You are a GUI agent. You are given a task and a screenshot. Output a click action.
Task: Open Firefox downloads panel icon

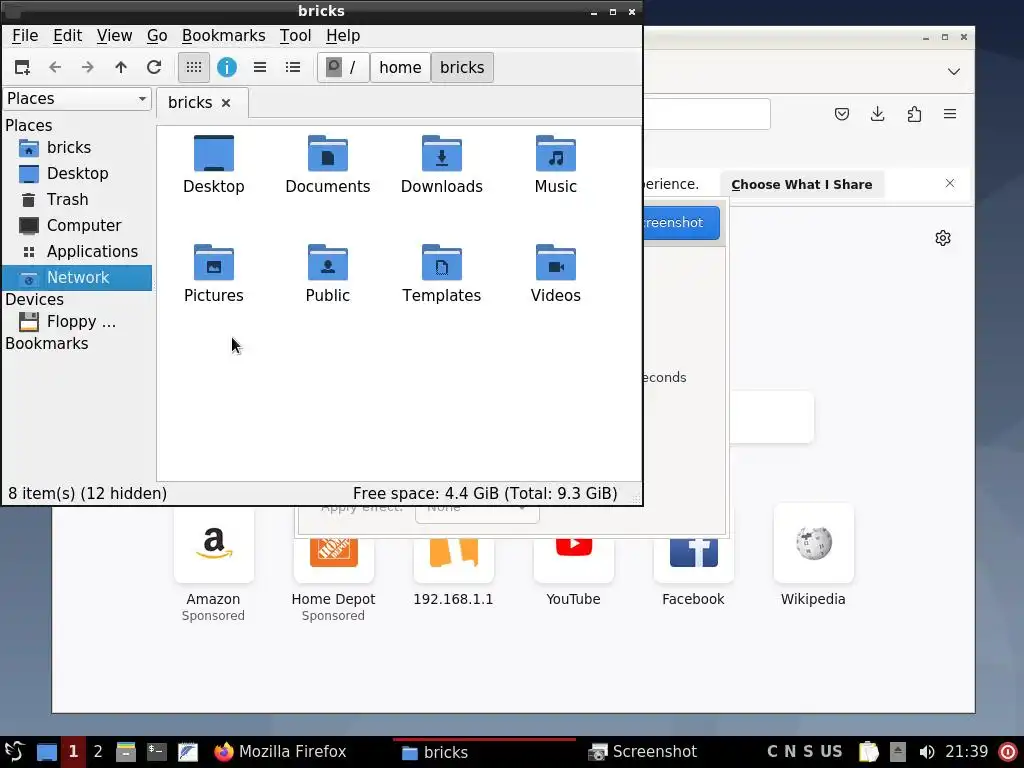(878, 114)
